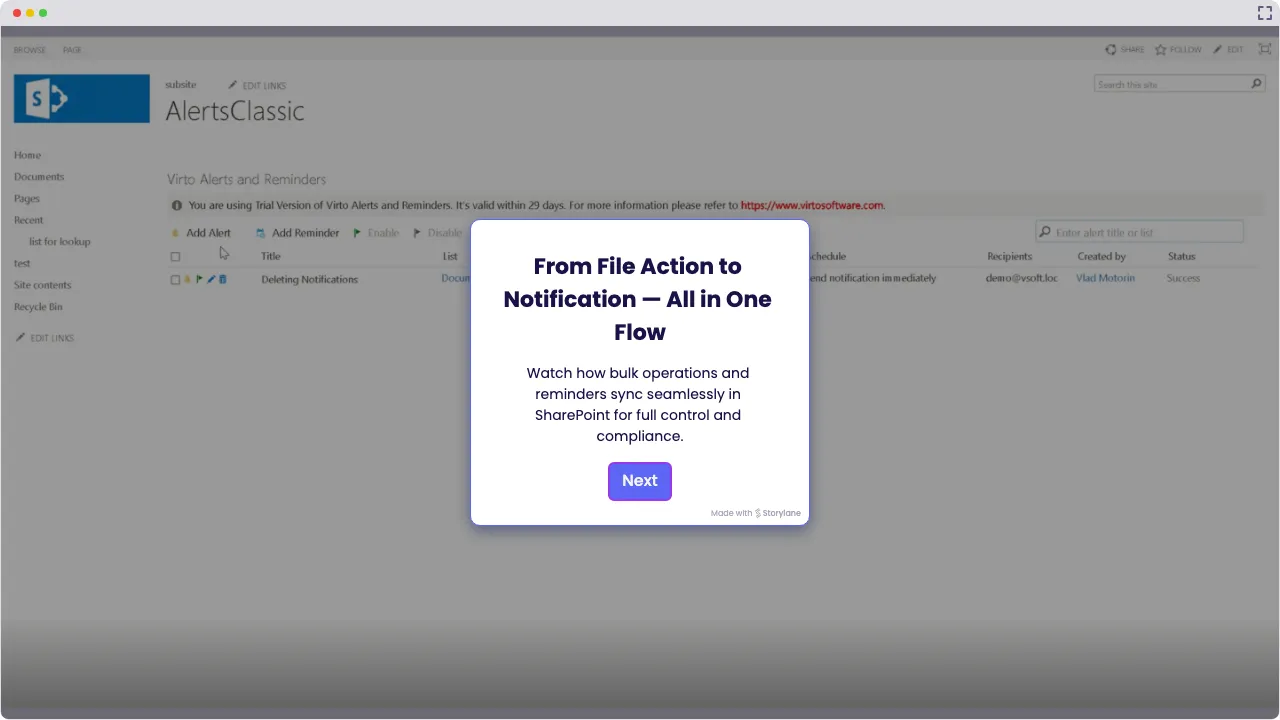Click the SharePoint logo tile

82,98
